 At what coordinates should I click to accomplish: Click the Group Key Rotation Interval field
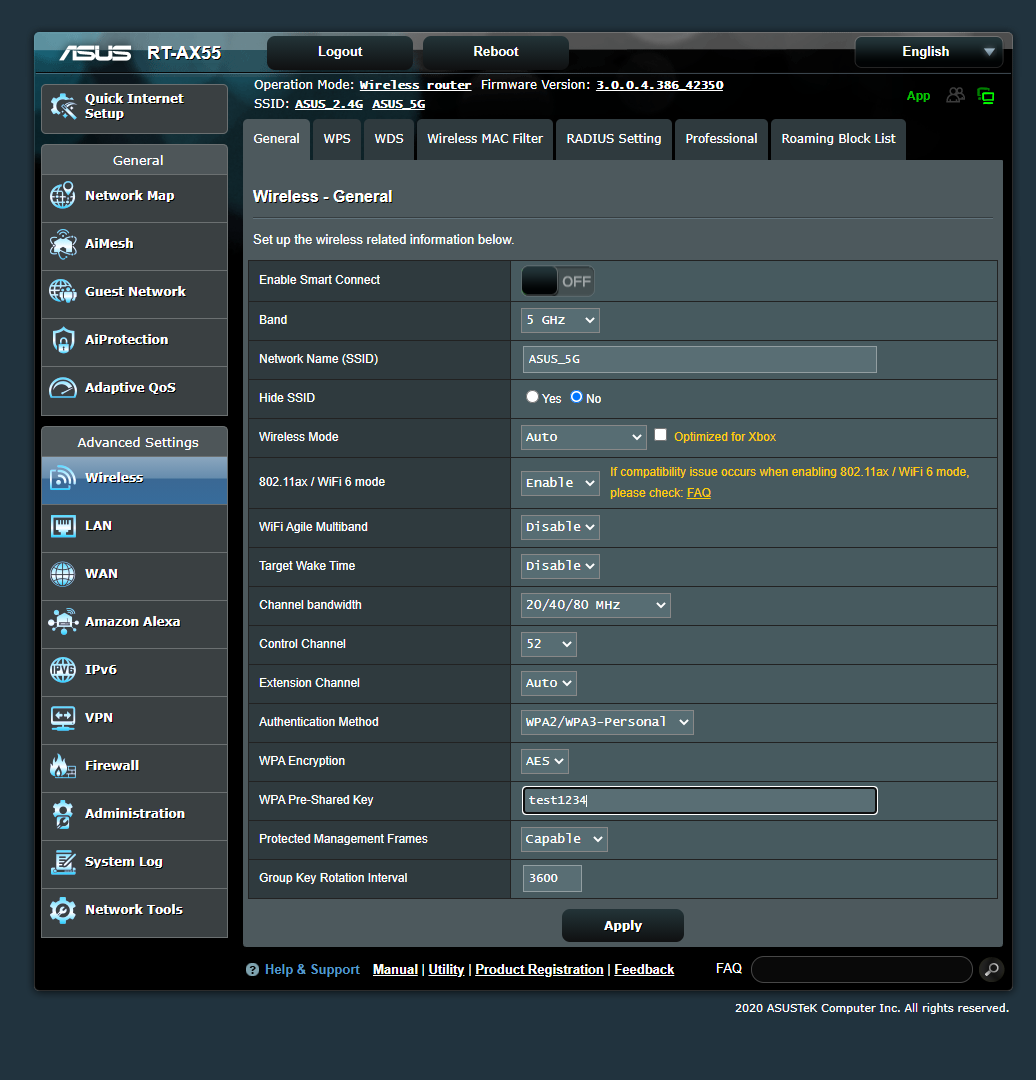(x=552, y=878)
